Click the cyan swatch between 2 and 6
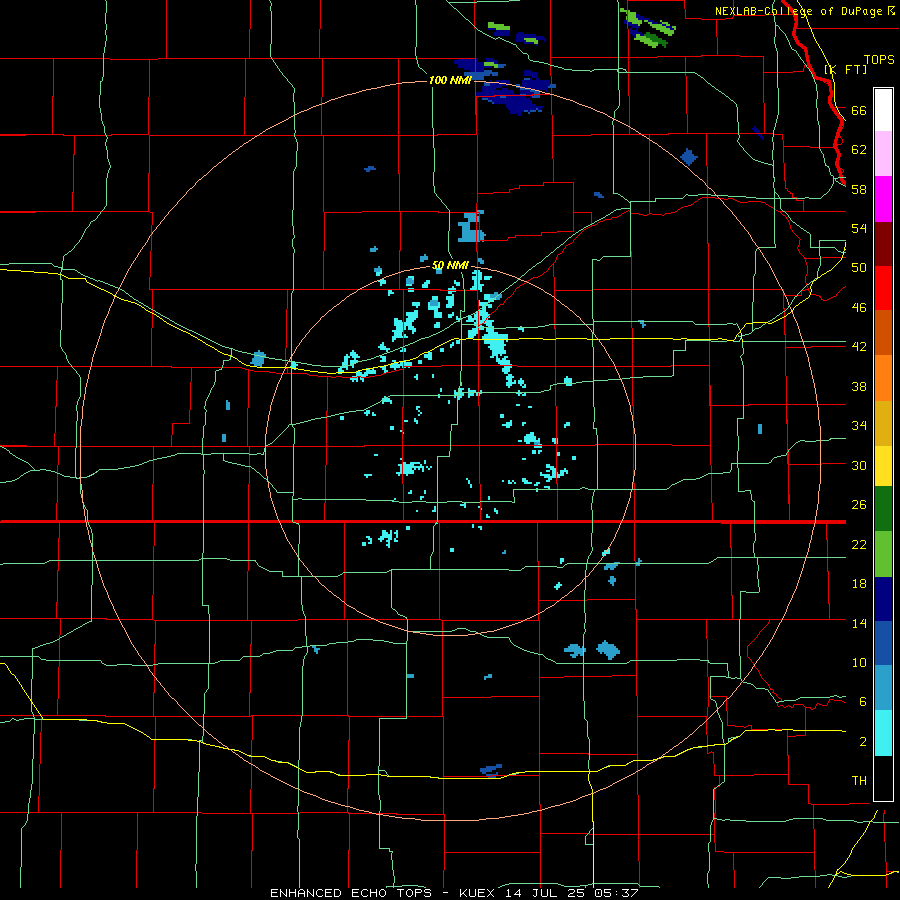Viewport: 900px width, 900px height. point(883,733)
